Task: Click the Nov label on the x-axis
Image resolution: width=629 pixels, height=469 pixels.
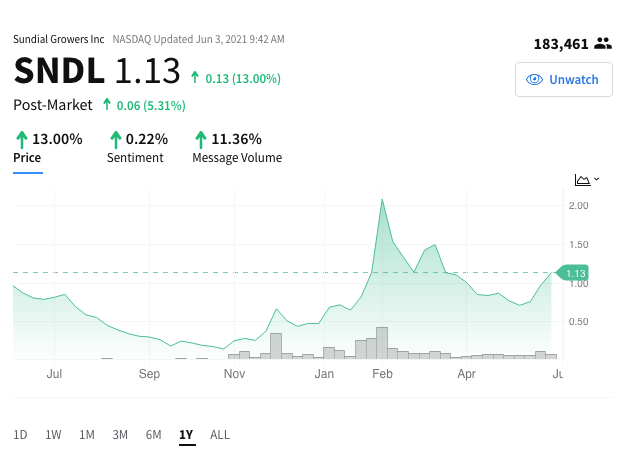Action: tap(234, 374)
